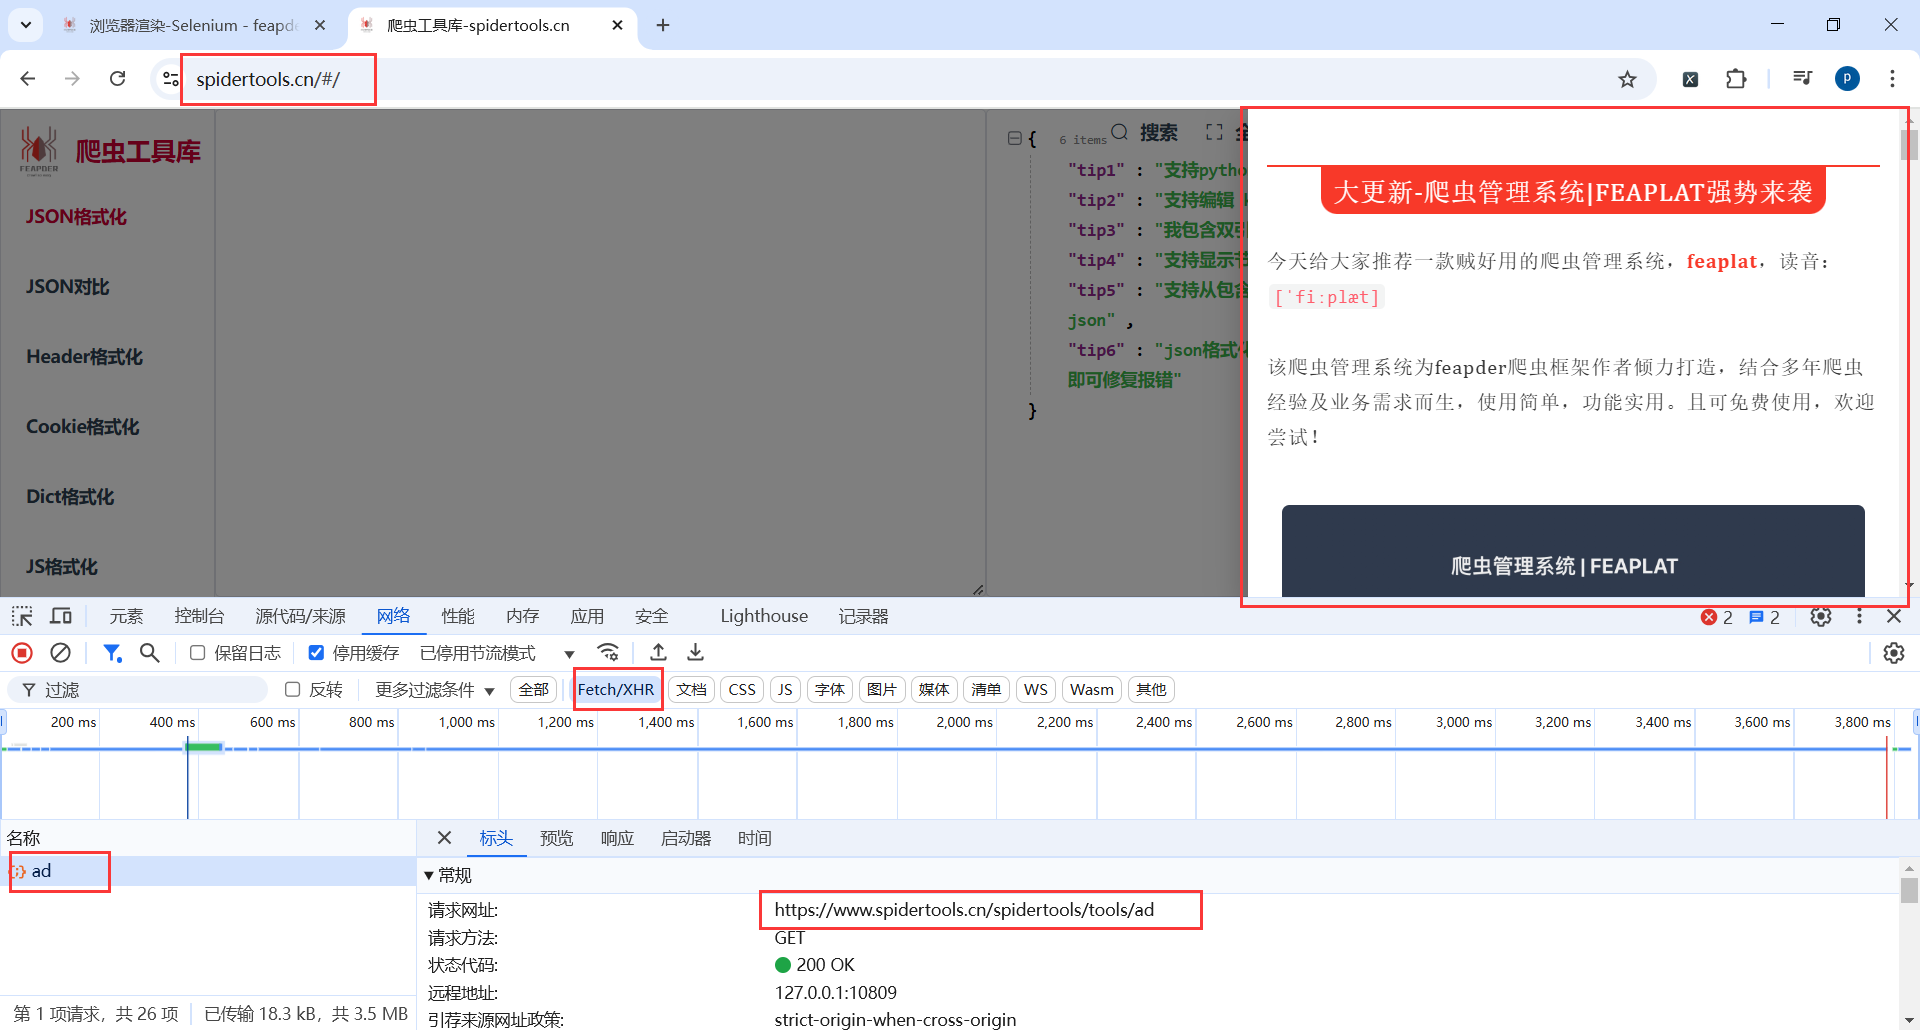Image resolution: width=1920 pixels, height=1030 pixels.
Task: Export network log with download icon
Action: (695, 653)
